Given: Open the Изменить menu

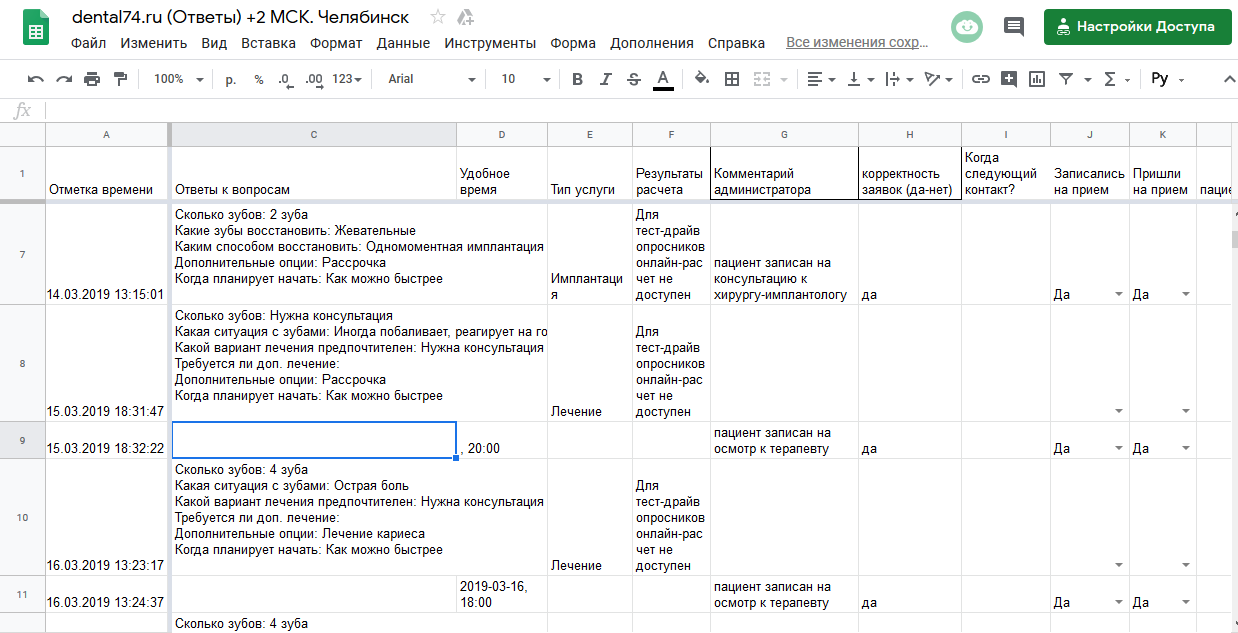Looking at the screenshot, I should (x=154, y=43).
